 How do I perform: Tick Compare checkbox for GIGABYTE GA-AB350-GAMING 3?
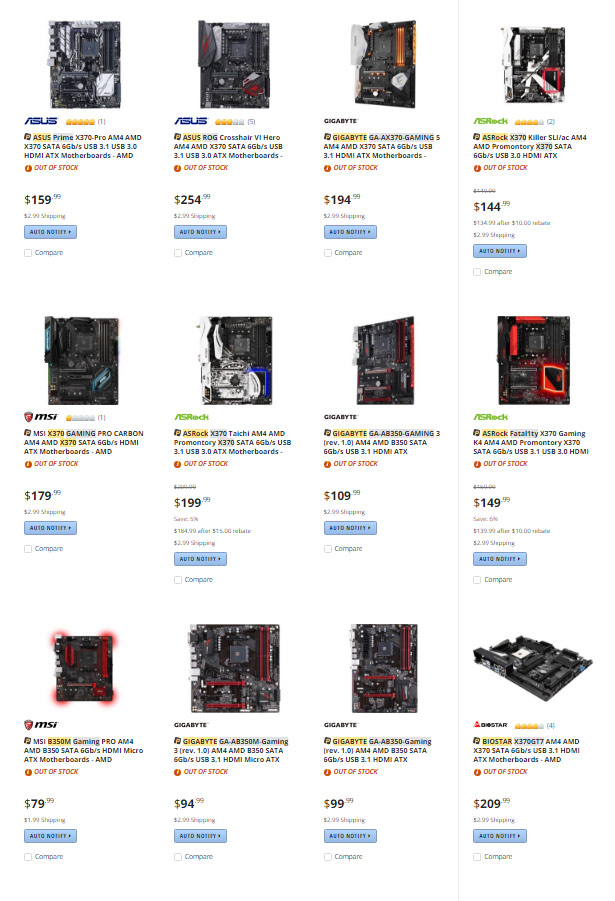click(x=328, y=549)
